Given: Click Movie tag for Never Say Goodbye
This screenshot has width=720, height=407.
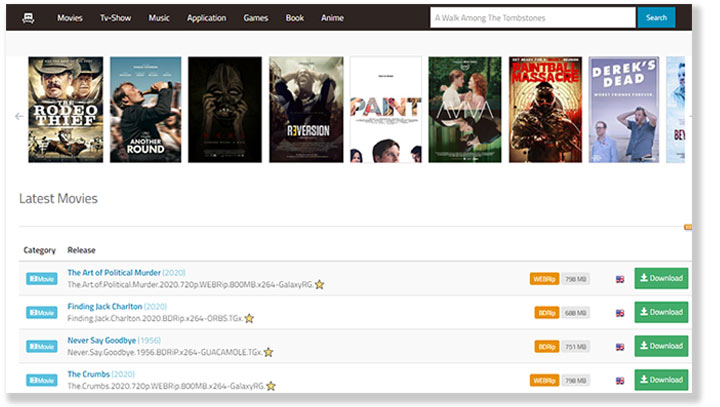Looking at the screenshot, I should click(x=42, y=346).
